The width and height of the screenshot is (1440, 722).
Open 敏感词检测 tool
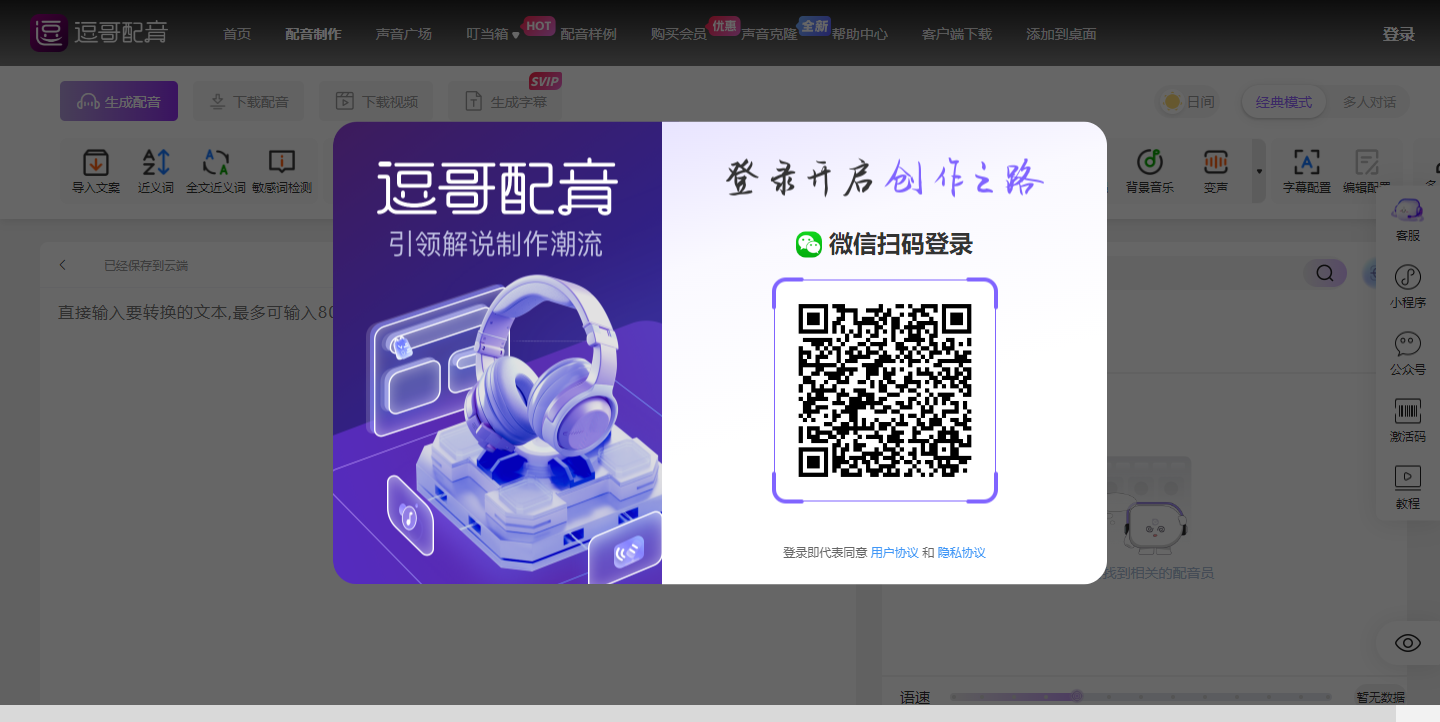[282, 170]
